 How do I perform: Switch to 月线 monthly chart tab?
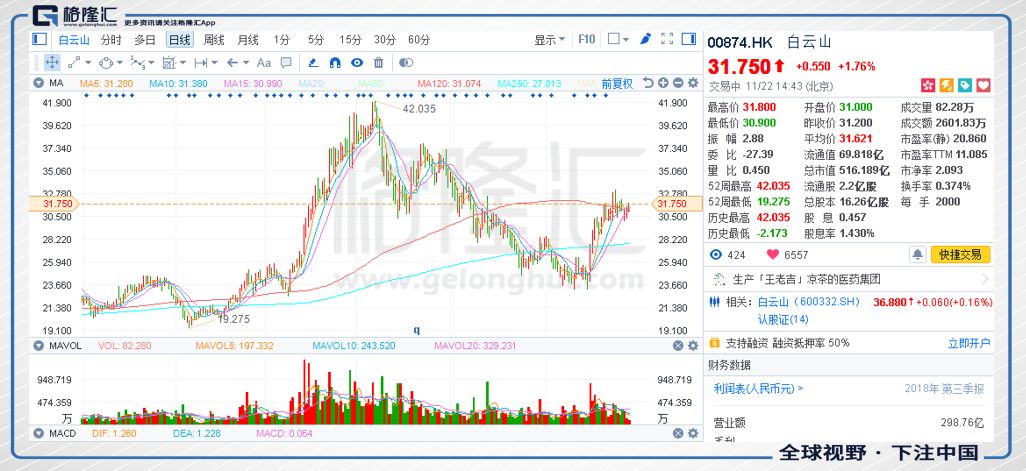coord(248,40)
